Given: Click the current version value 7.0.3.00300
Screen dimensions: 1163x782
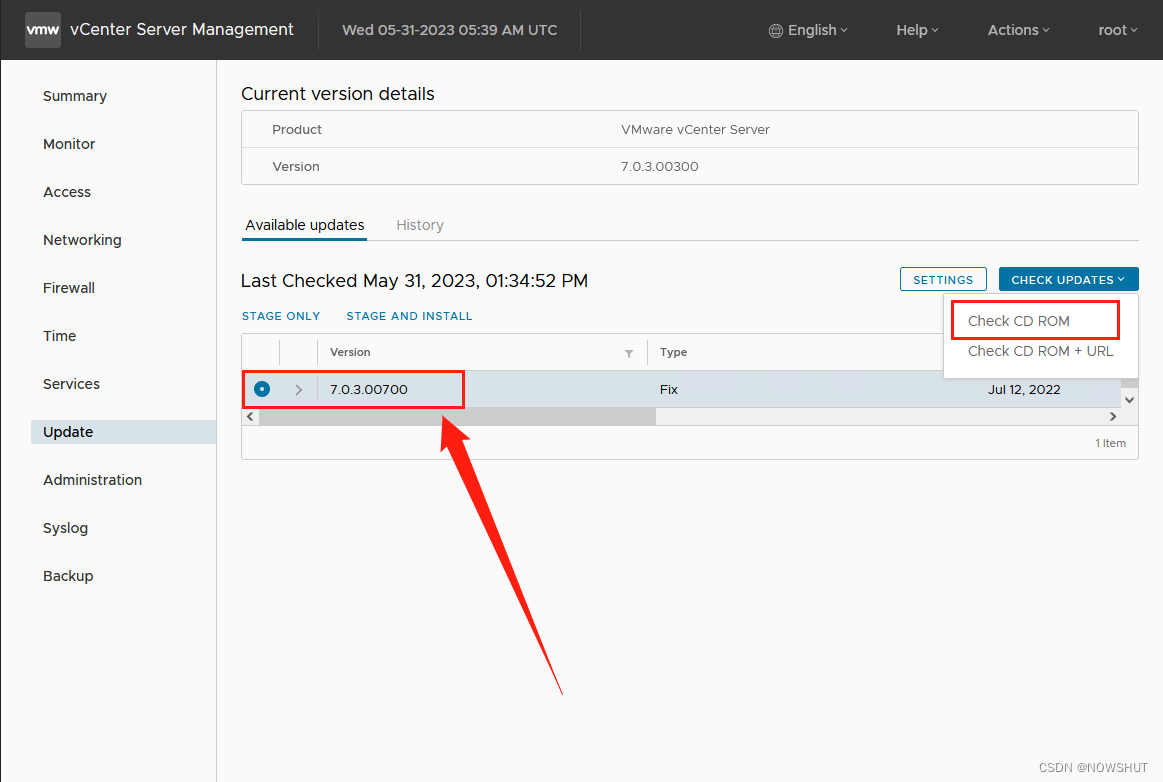Looking at the screenshot, I should (x=659, y=166).
